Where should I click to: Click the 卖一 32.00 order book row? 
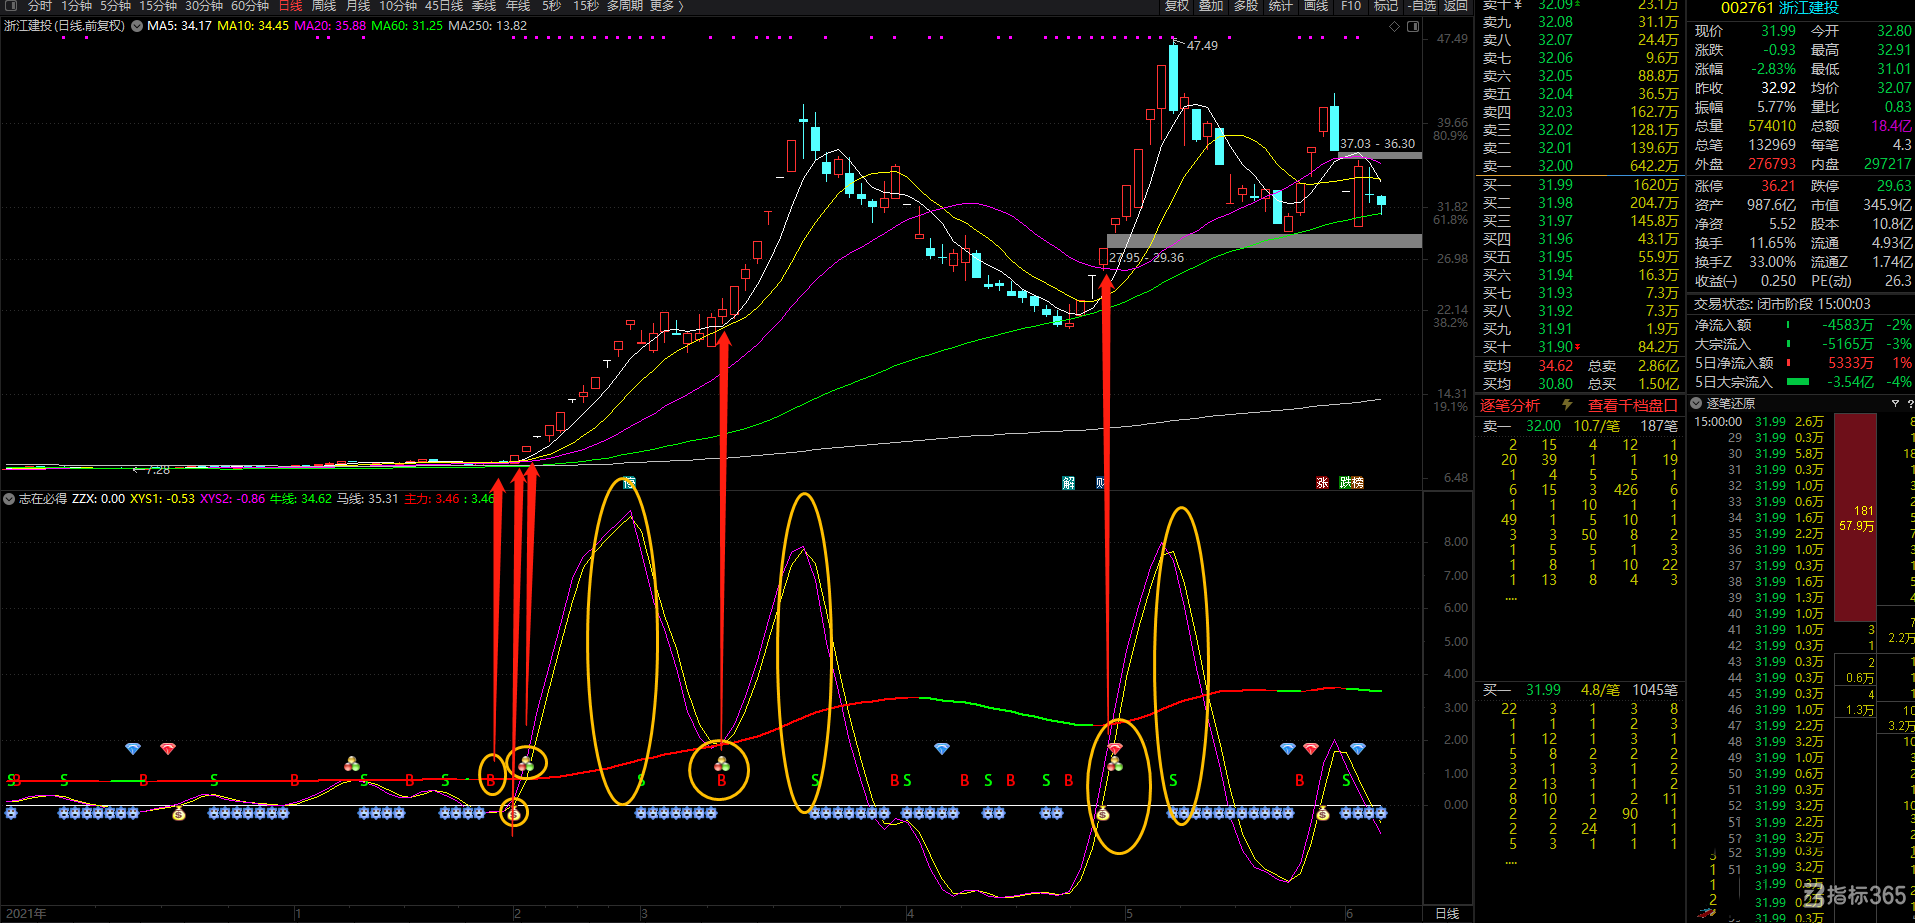pyautogui.click(x=1580, y=166)
